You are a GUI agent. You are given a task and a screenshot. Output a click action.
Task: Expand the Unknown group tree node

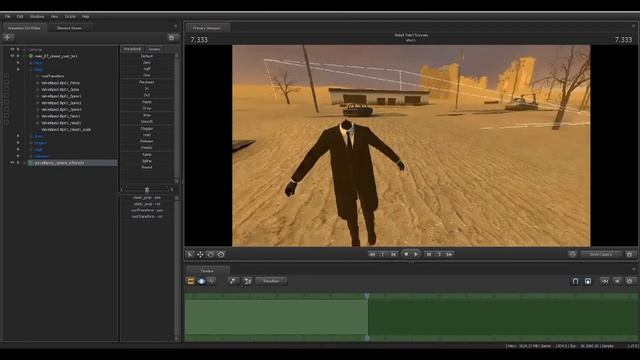click(x=31, y=156)
